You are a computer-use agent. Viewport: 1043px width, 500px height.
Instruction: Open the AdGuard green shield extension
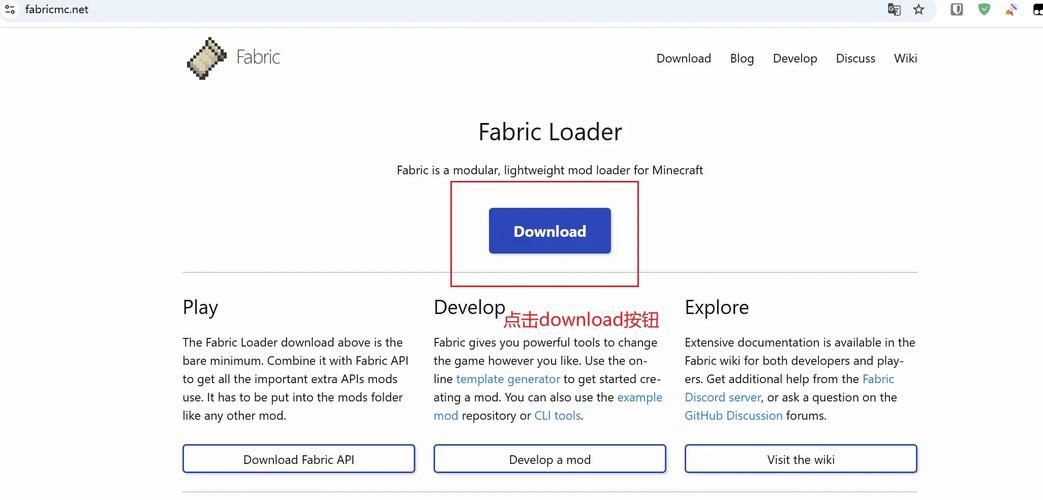(984, 9)
